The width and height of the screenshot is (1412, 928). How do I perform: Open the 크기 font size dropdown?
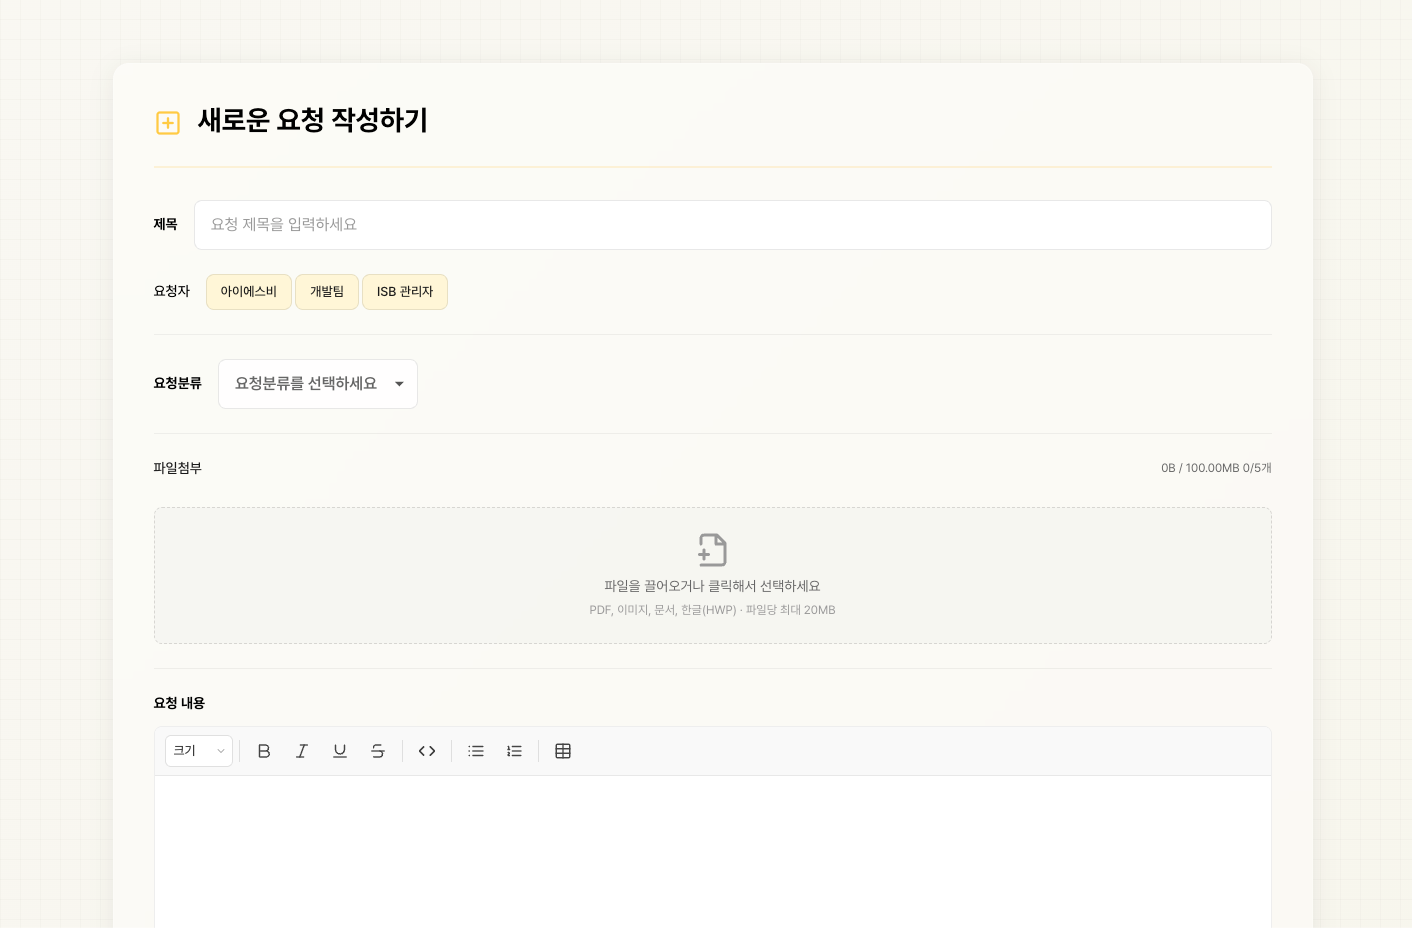click(x=199, y=751)
